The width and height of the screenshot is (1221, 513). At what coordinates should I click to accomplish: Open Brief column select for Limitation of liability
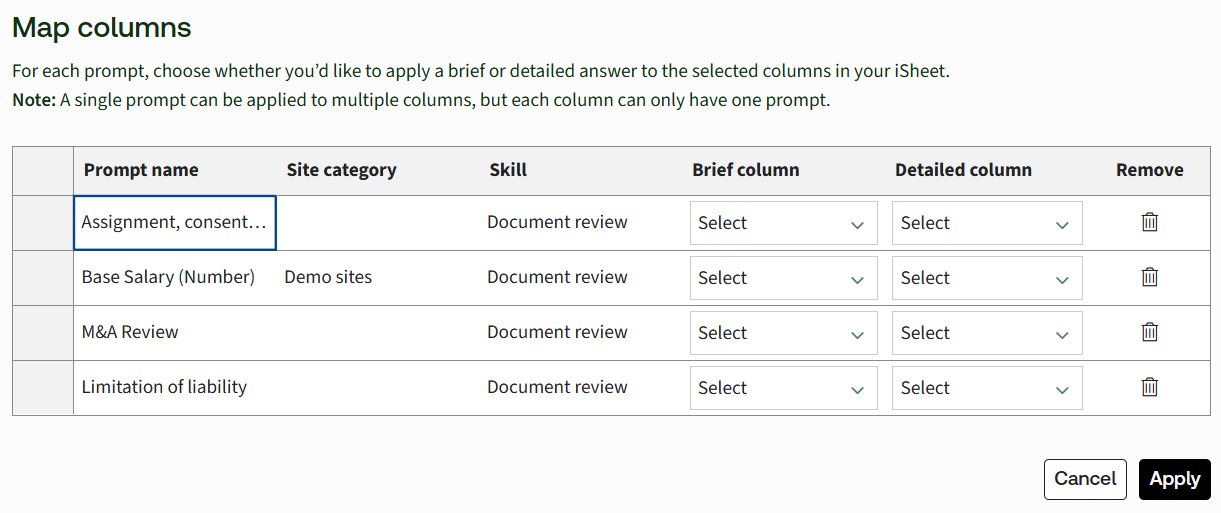pos(783,388)
